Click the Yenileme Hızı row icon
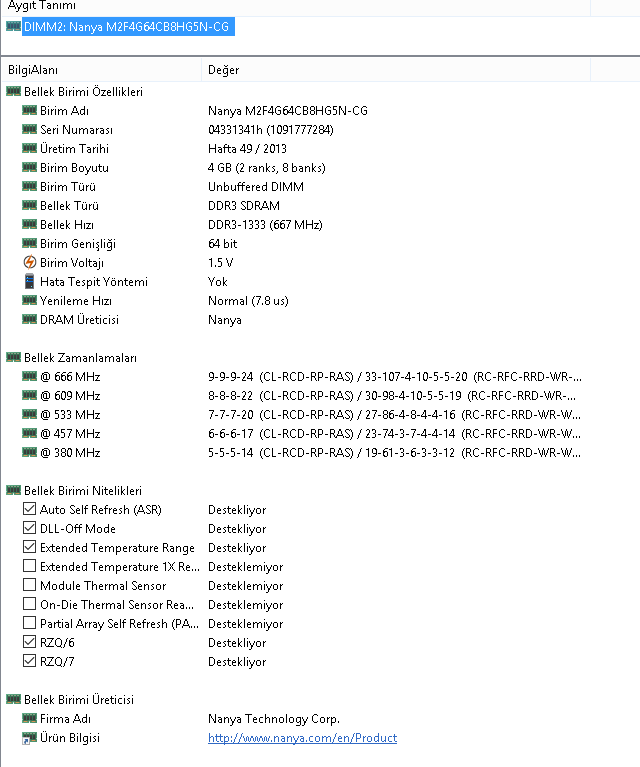 (x=29, y=300)
